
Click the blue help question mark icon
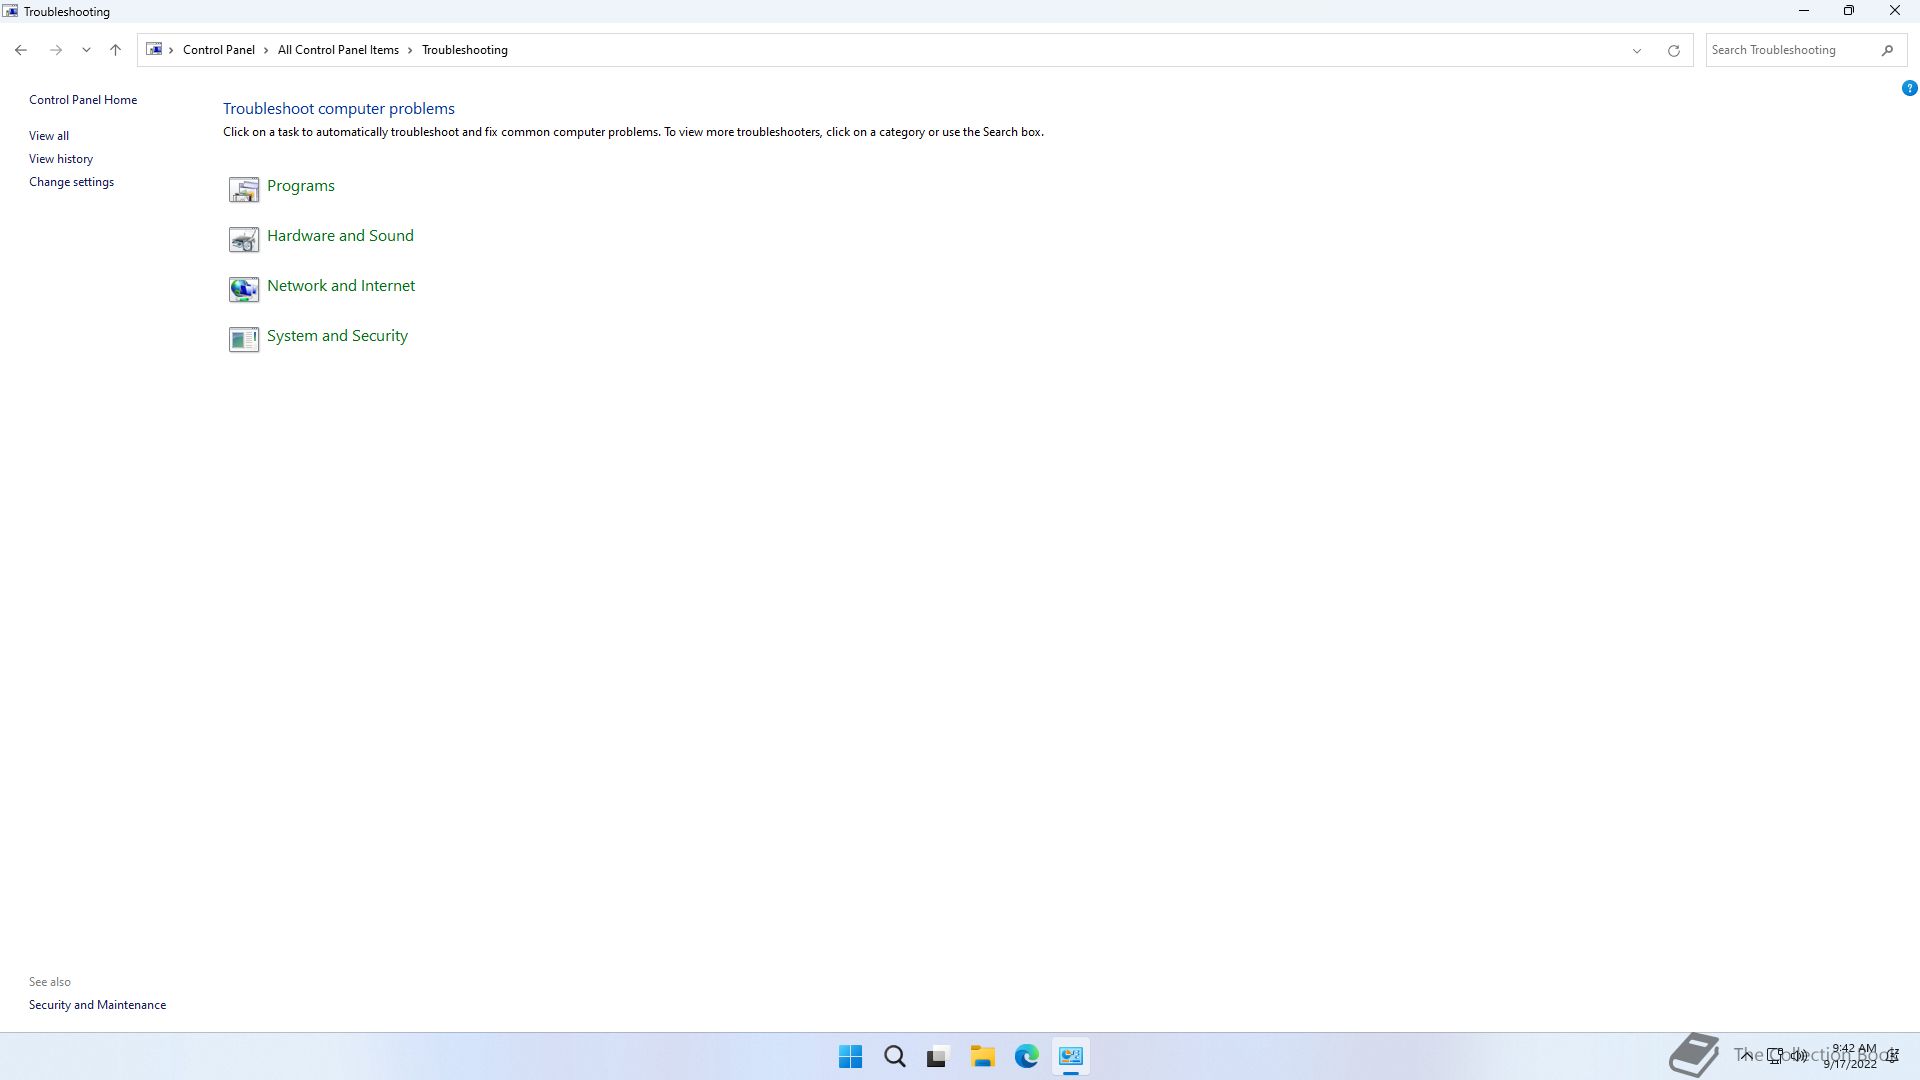(x=1909, y=88)
